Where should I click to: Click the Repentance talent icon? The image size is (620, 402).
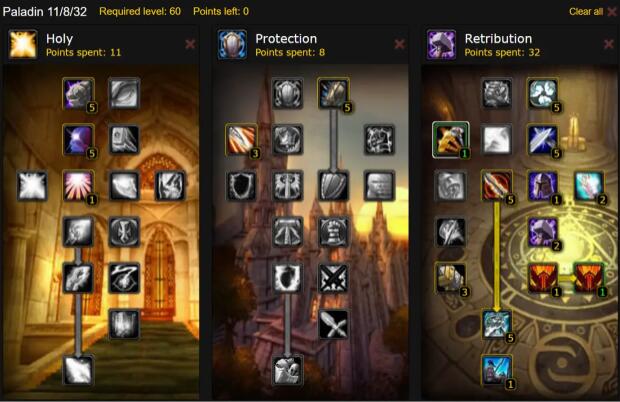point(497,370)
